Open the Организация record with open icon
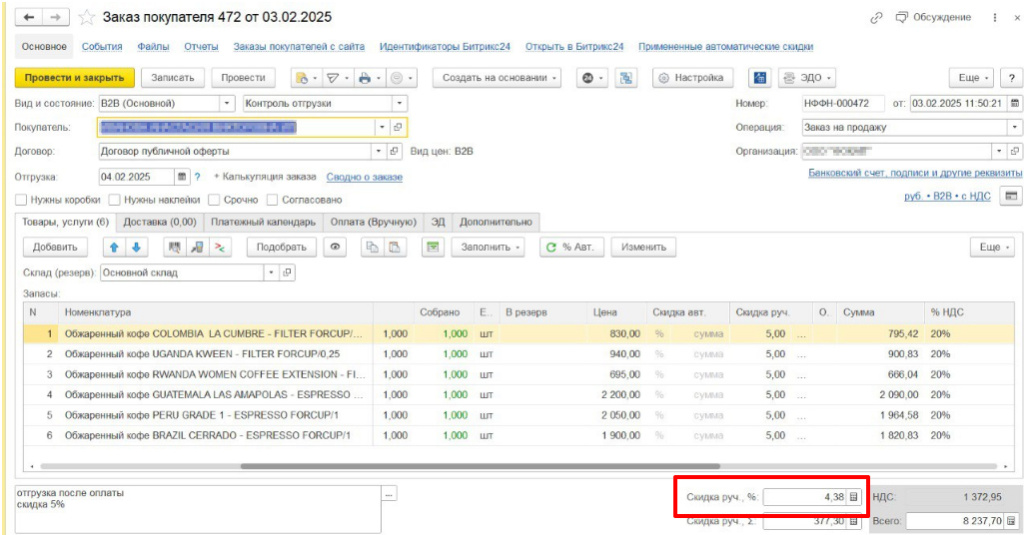Viewport: 1024px width, 535px height. click(x=1014, y=151)
